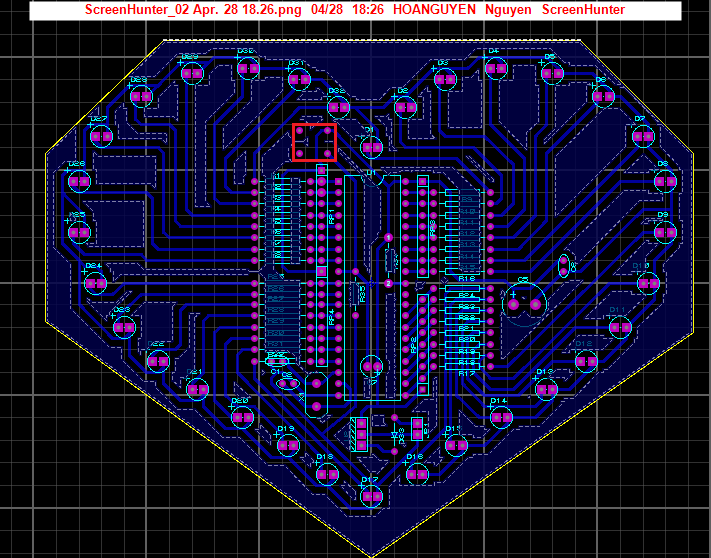Click resistor R35 beside the IC
711x558 pixels.
click(x=356, y=293)
